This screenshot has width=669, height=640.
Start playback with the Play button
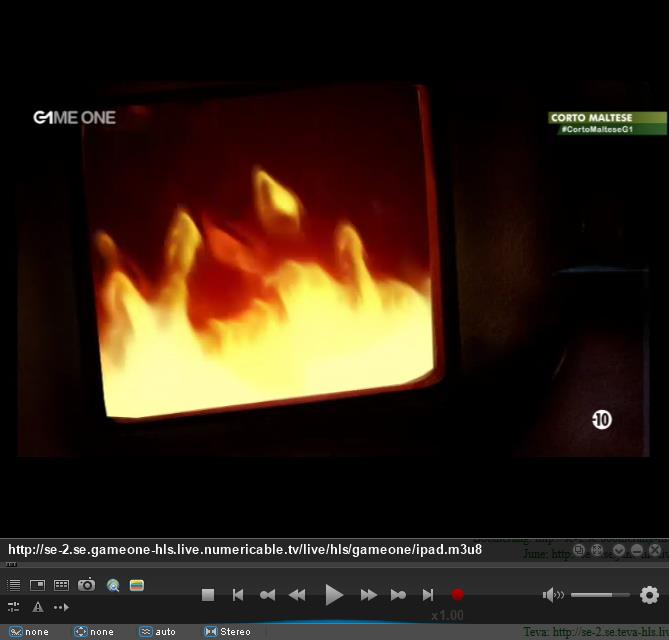point(334,595)
